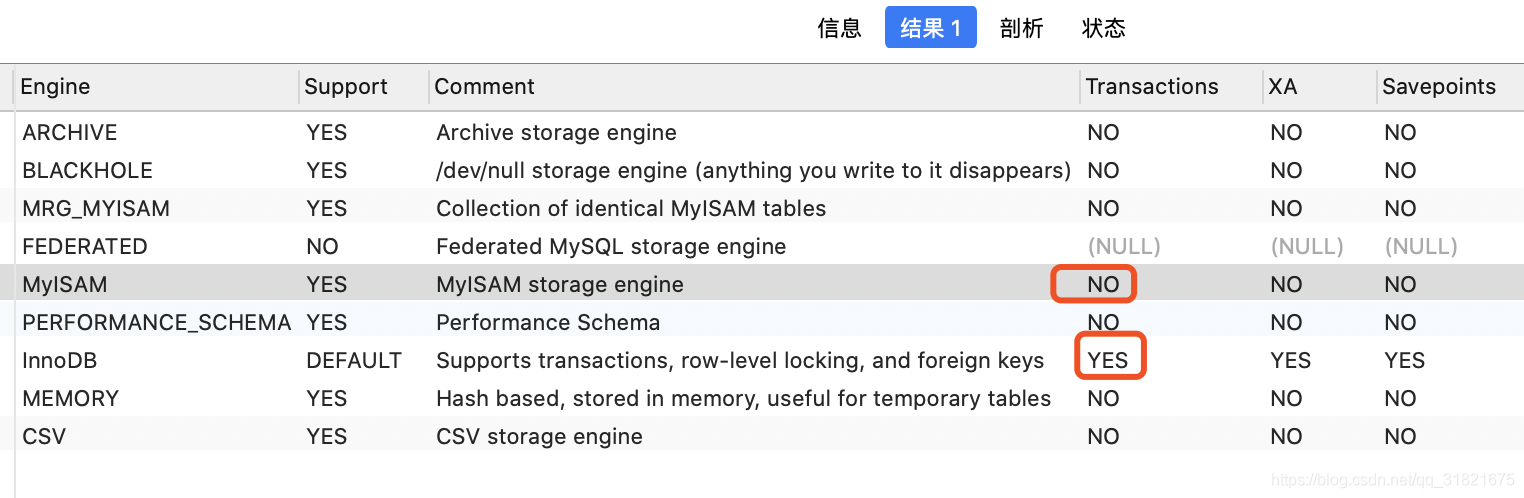The image size is (1524, 498).
Task: Click the InnoDB DEFAULT support cell
Action: (354, 361)
